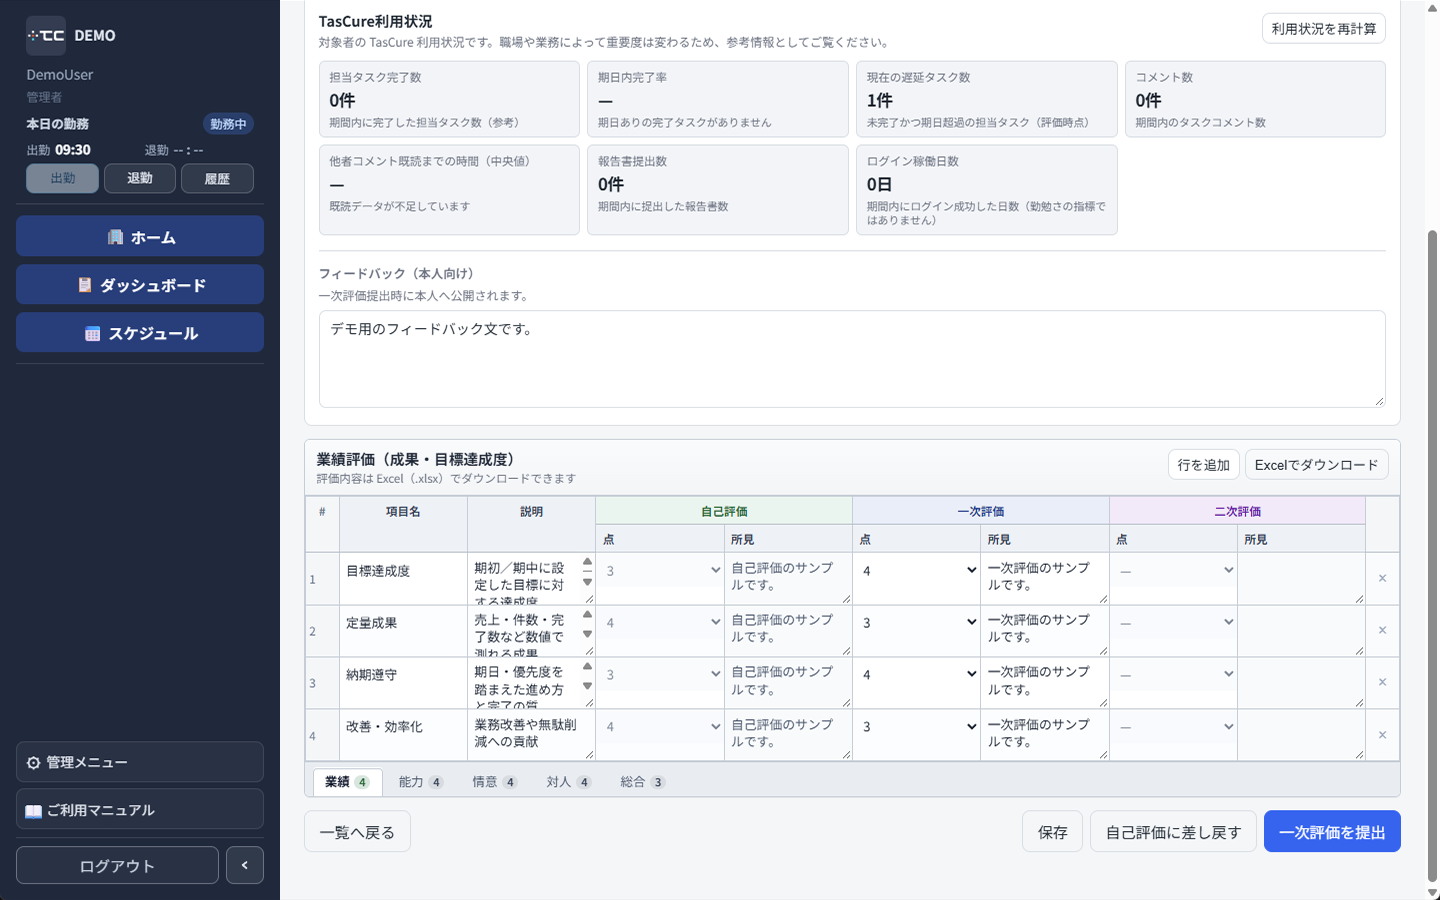Open 二次評価 score dropdown for 定量成果
Screen dimensions: 1440x900
click(1174, 622)
